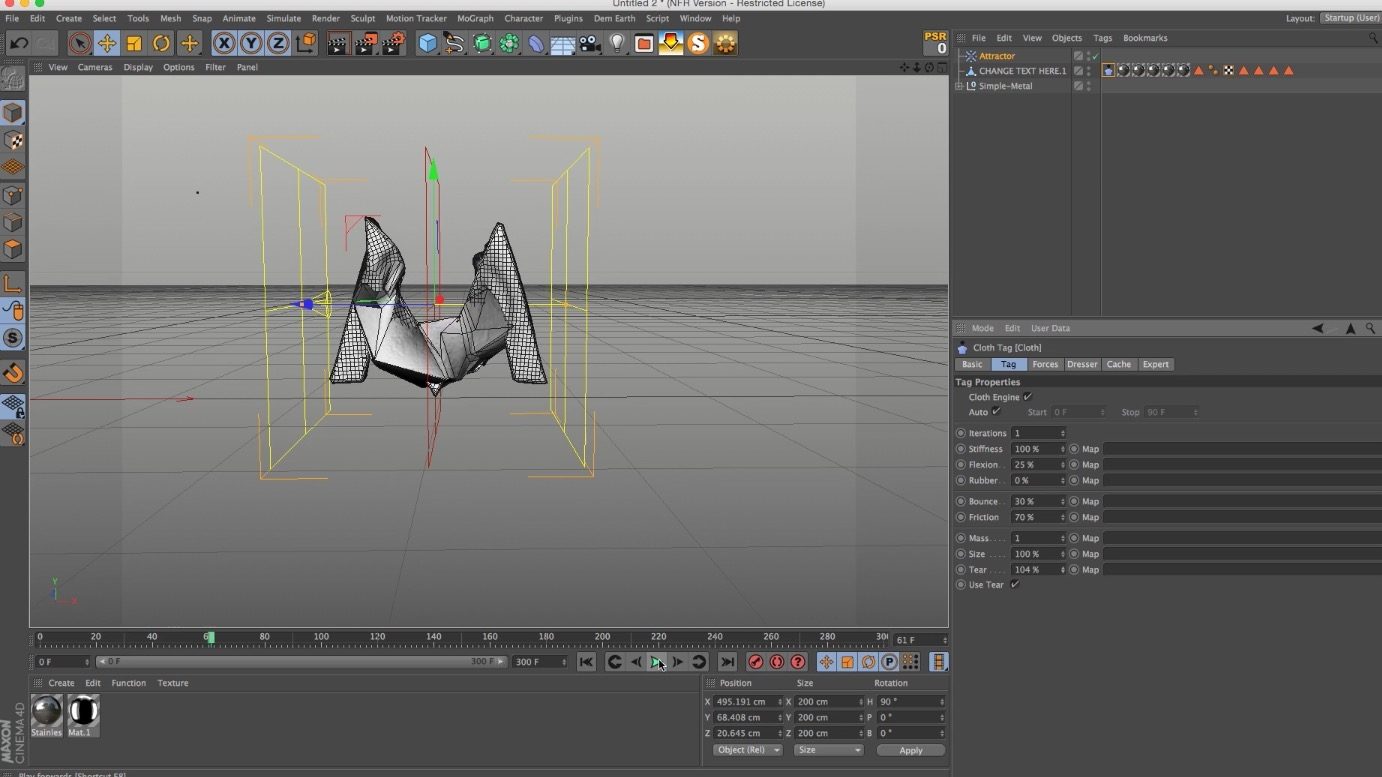
Task: Click the Bounce Map radio button
Action: pyautogui.click(x=1075, y=501)
